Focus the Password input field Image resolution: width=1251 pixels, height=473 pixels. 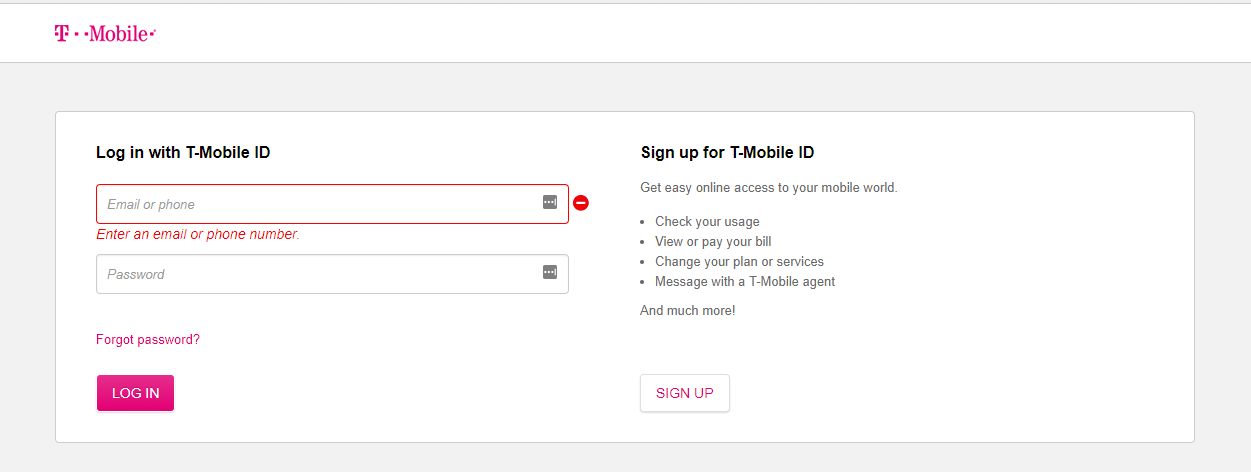[332, 274]
